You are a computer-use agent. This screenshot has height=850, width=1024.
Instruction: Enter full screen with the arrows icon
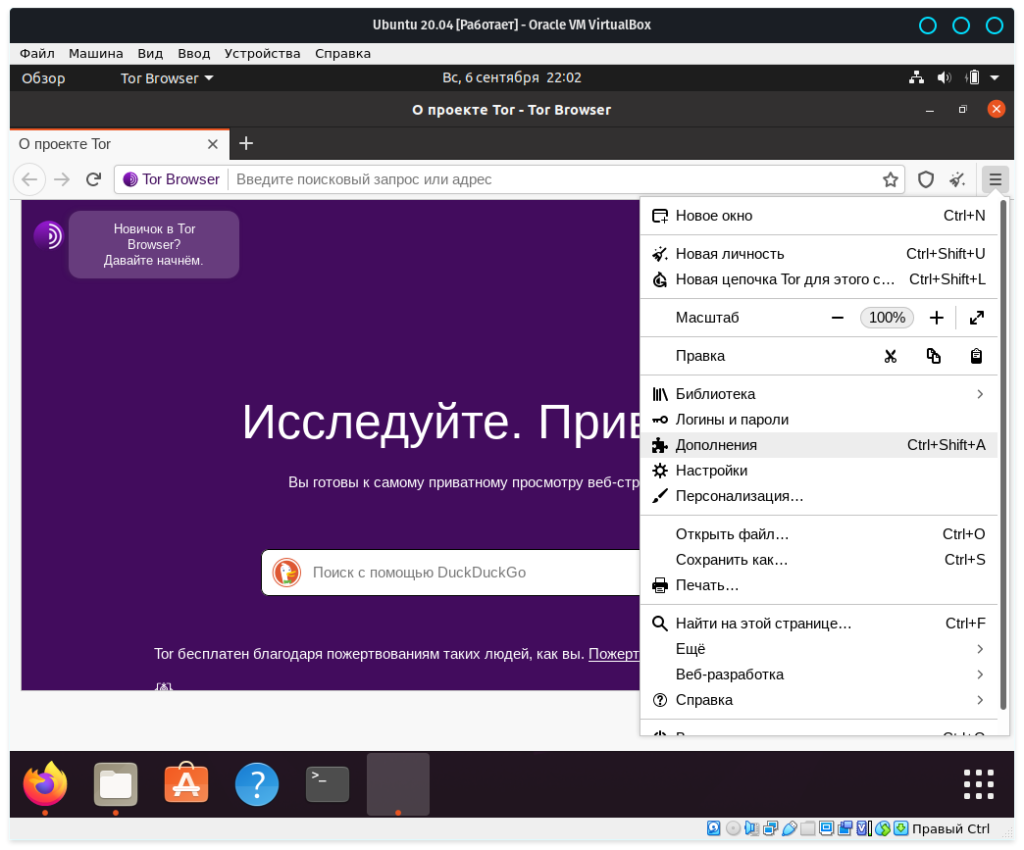click(977, 318)
